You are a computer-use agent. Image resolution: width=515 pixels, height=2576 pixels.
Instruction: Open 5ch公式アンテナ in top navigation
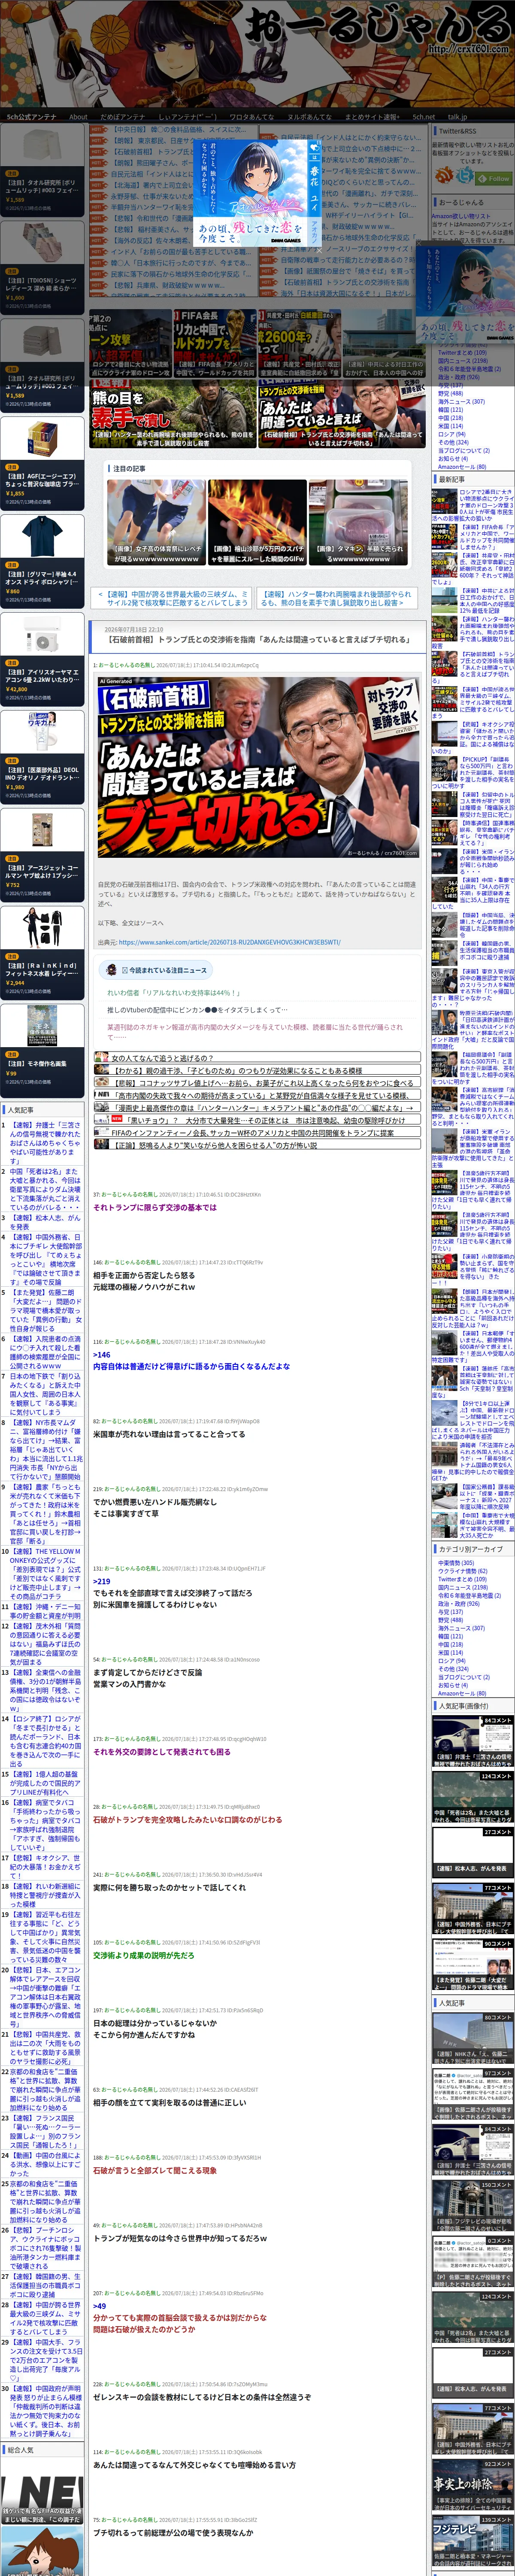(32, 117)
